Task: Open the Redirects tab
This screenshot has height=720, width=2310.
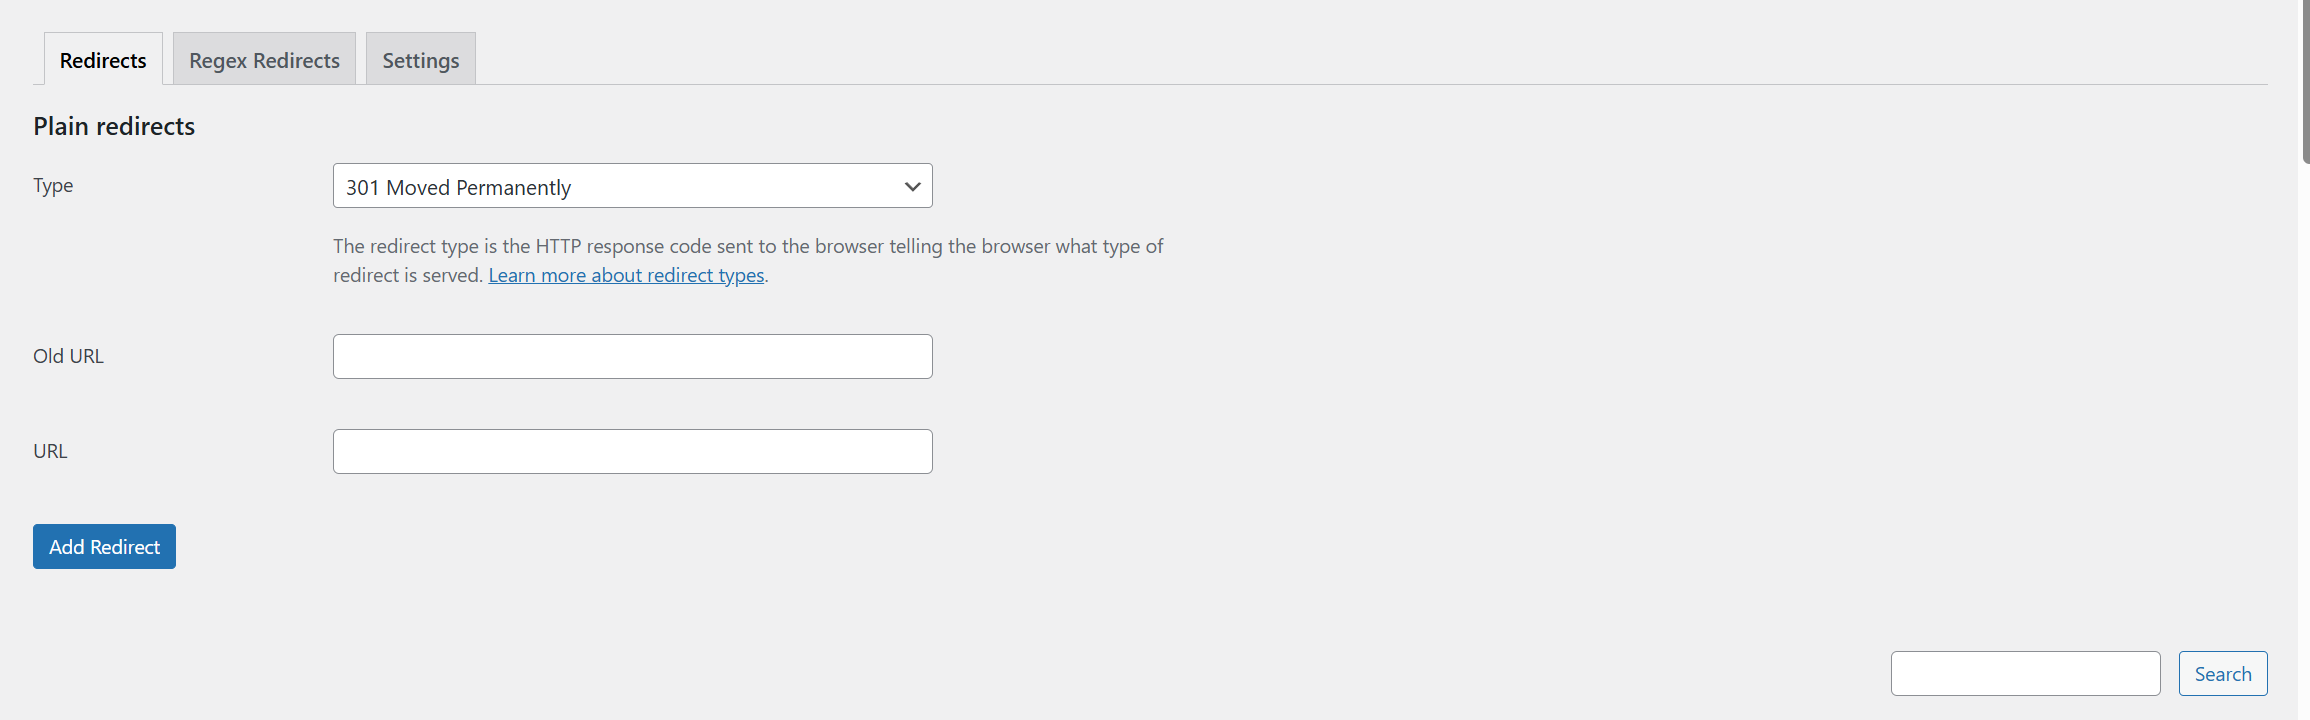Action: pyautogui.click(x=103, y=60)
